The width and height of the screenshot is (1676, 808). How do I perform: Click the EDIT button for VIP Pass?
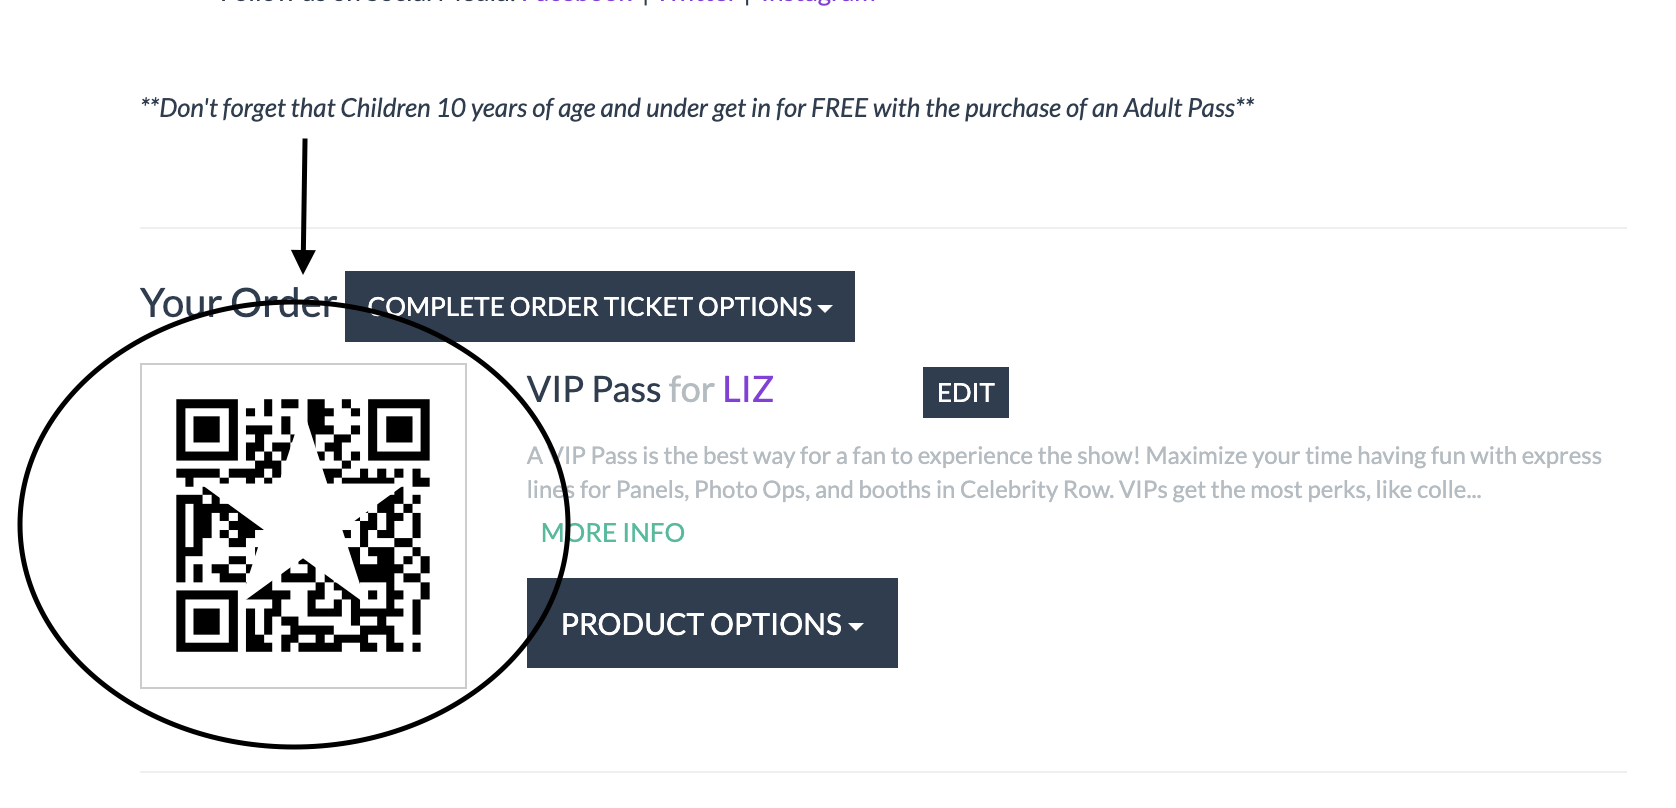[965, 392]
